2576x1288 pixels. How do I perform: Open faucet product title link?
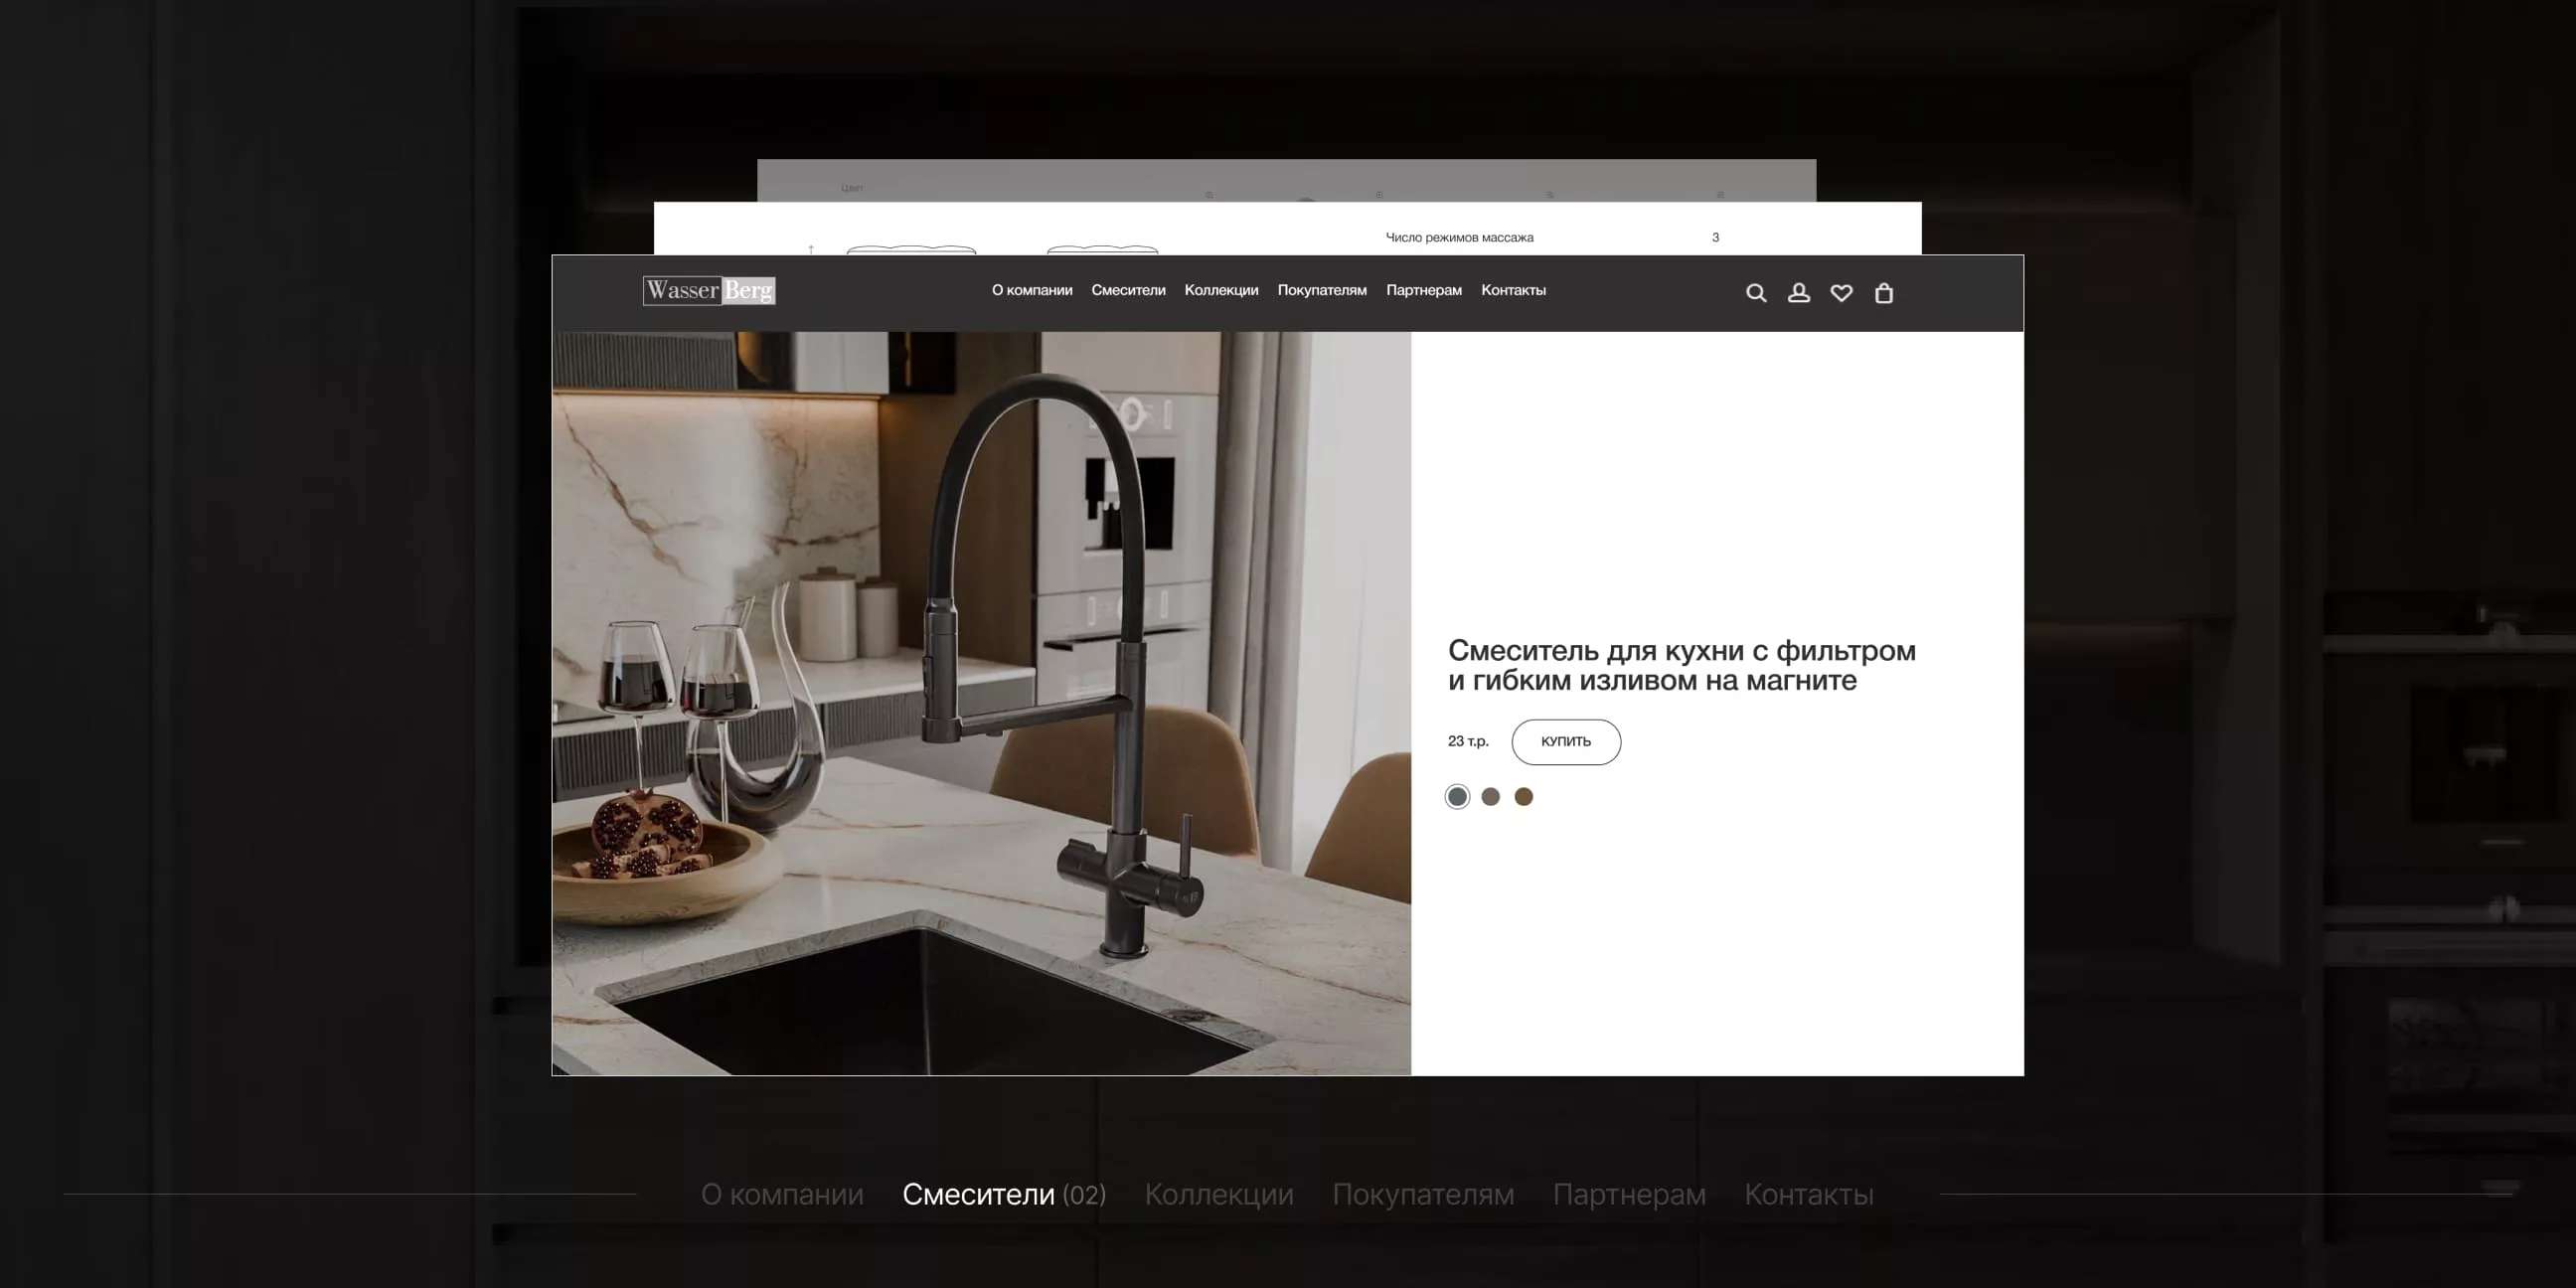[x=1682, y=666]
